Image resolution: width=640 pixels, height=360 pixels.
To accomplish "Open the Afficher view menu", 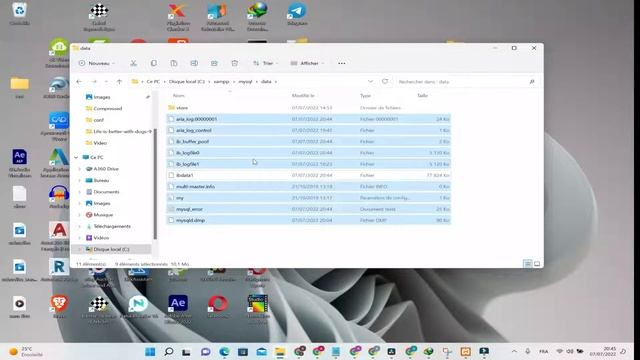I will [x=307, y=63].
